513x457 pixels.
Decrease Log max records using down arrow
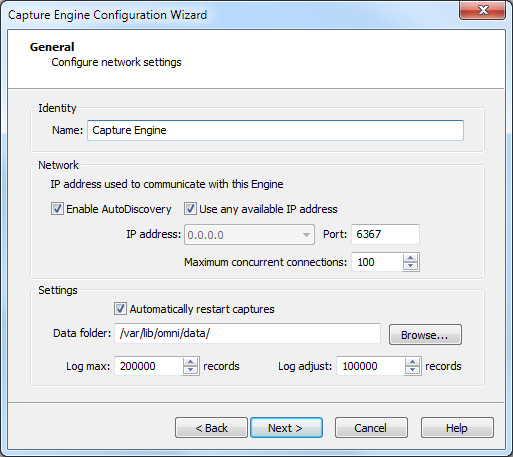point(190,370)
